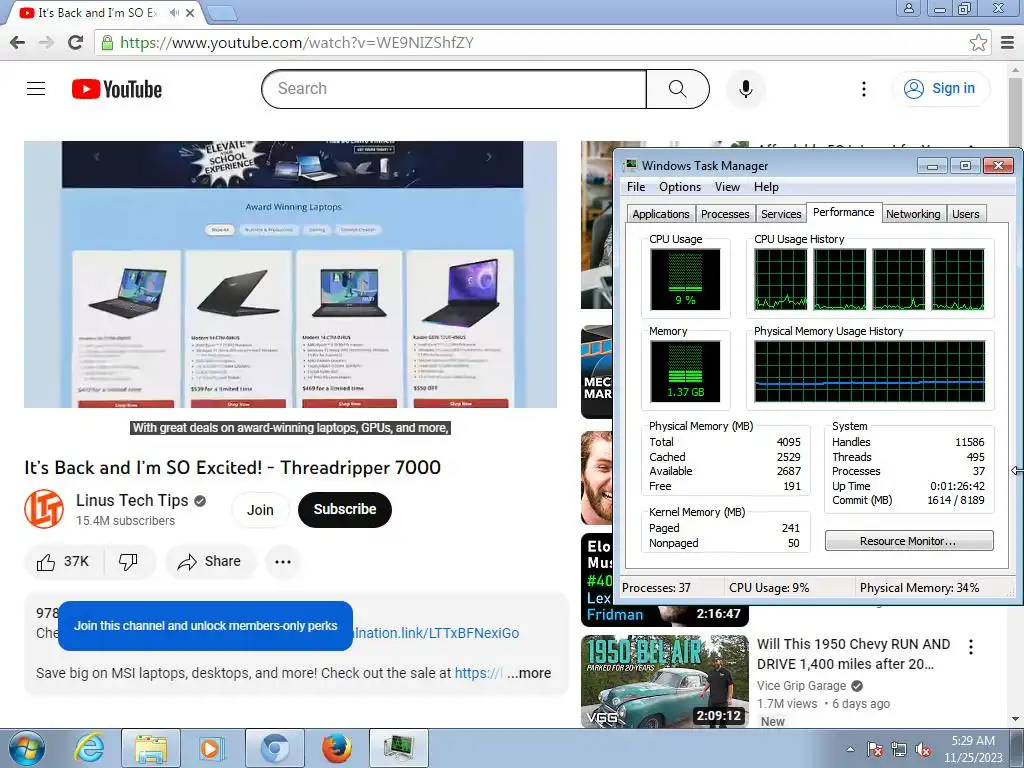Open Resource Monitor from Task Manager
1024x768 pixels.
click(x=908, y=541)
